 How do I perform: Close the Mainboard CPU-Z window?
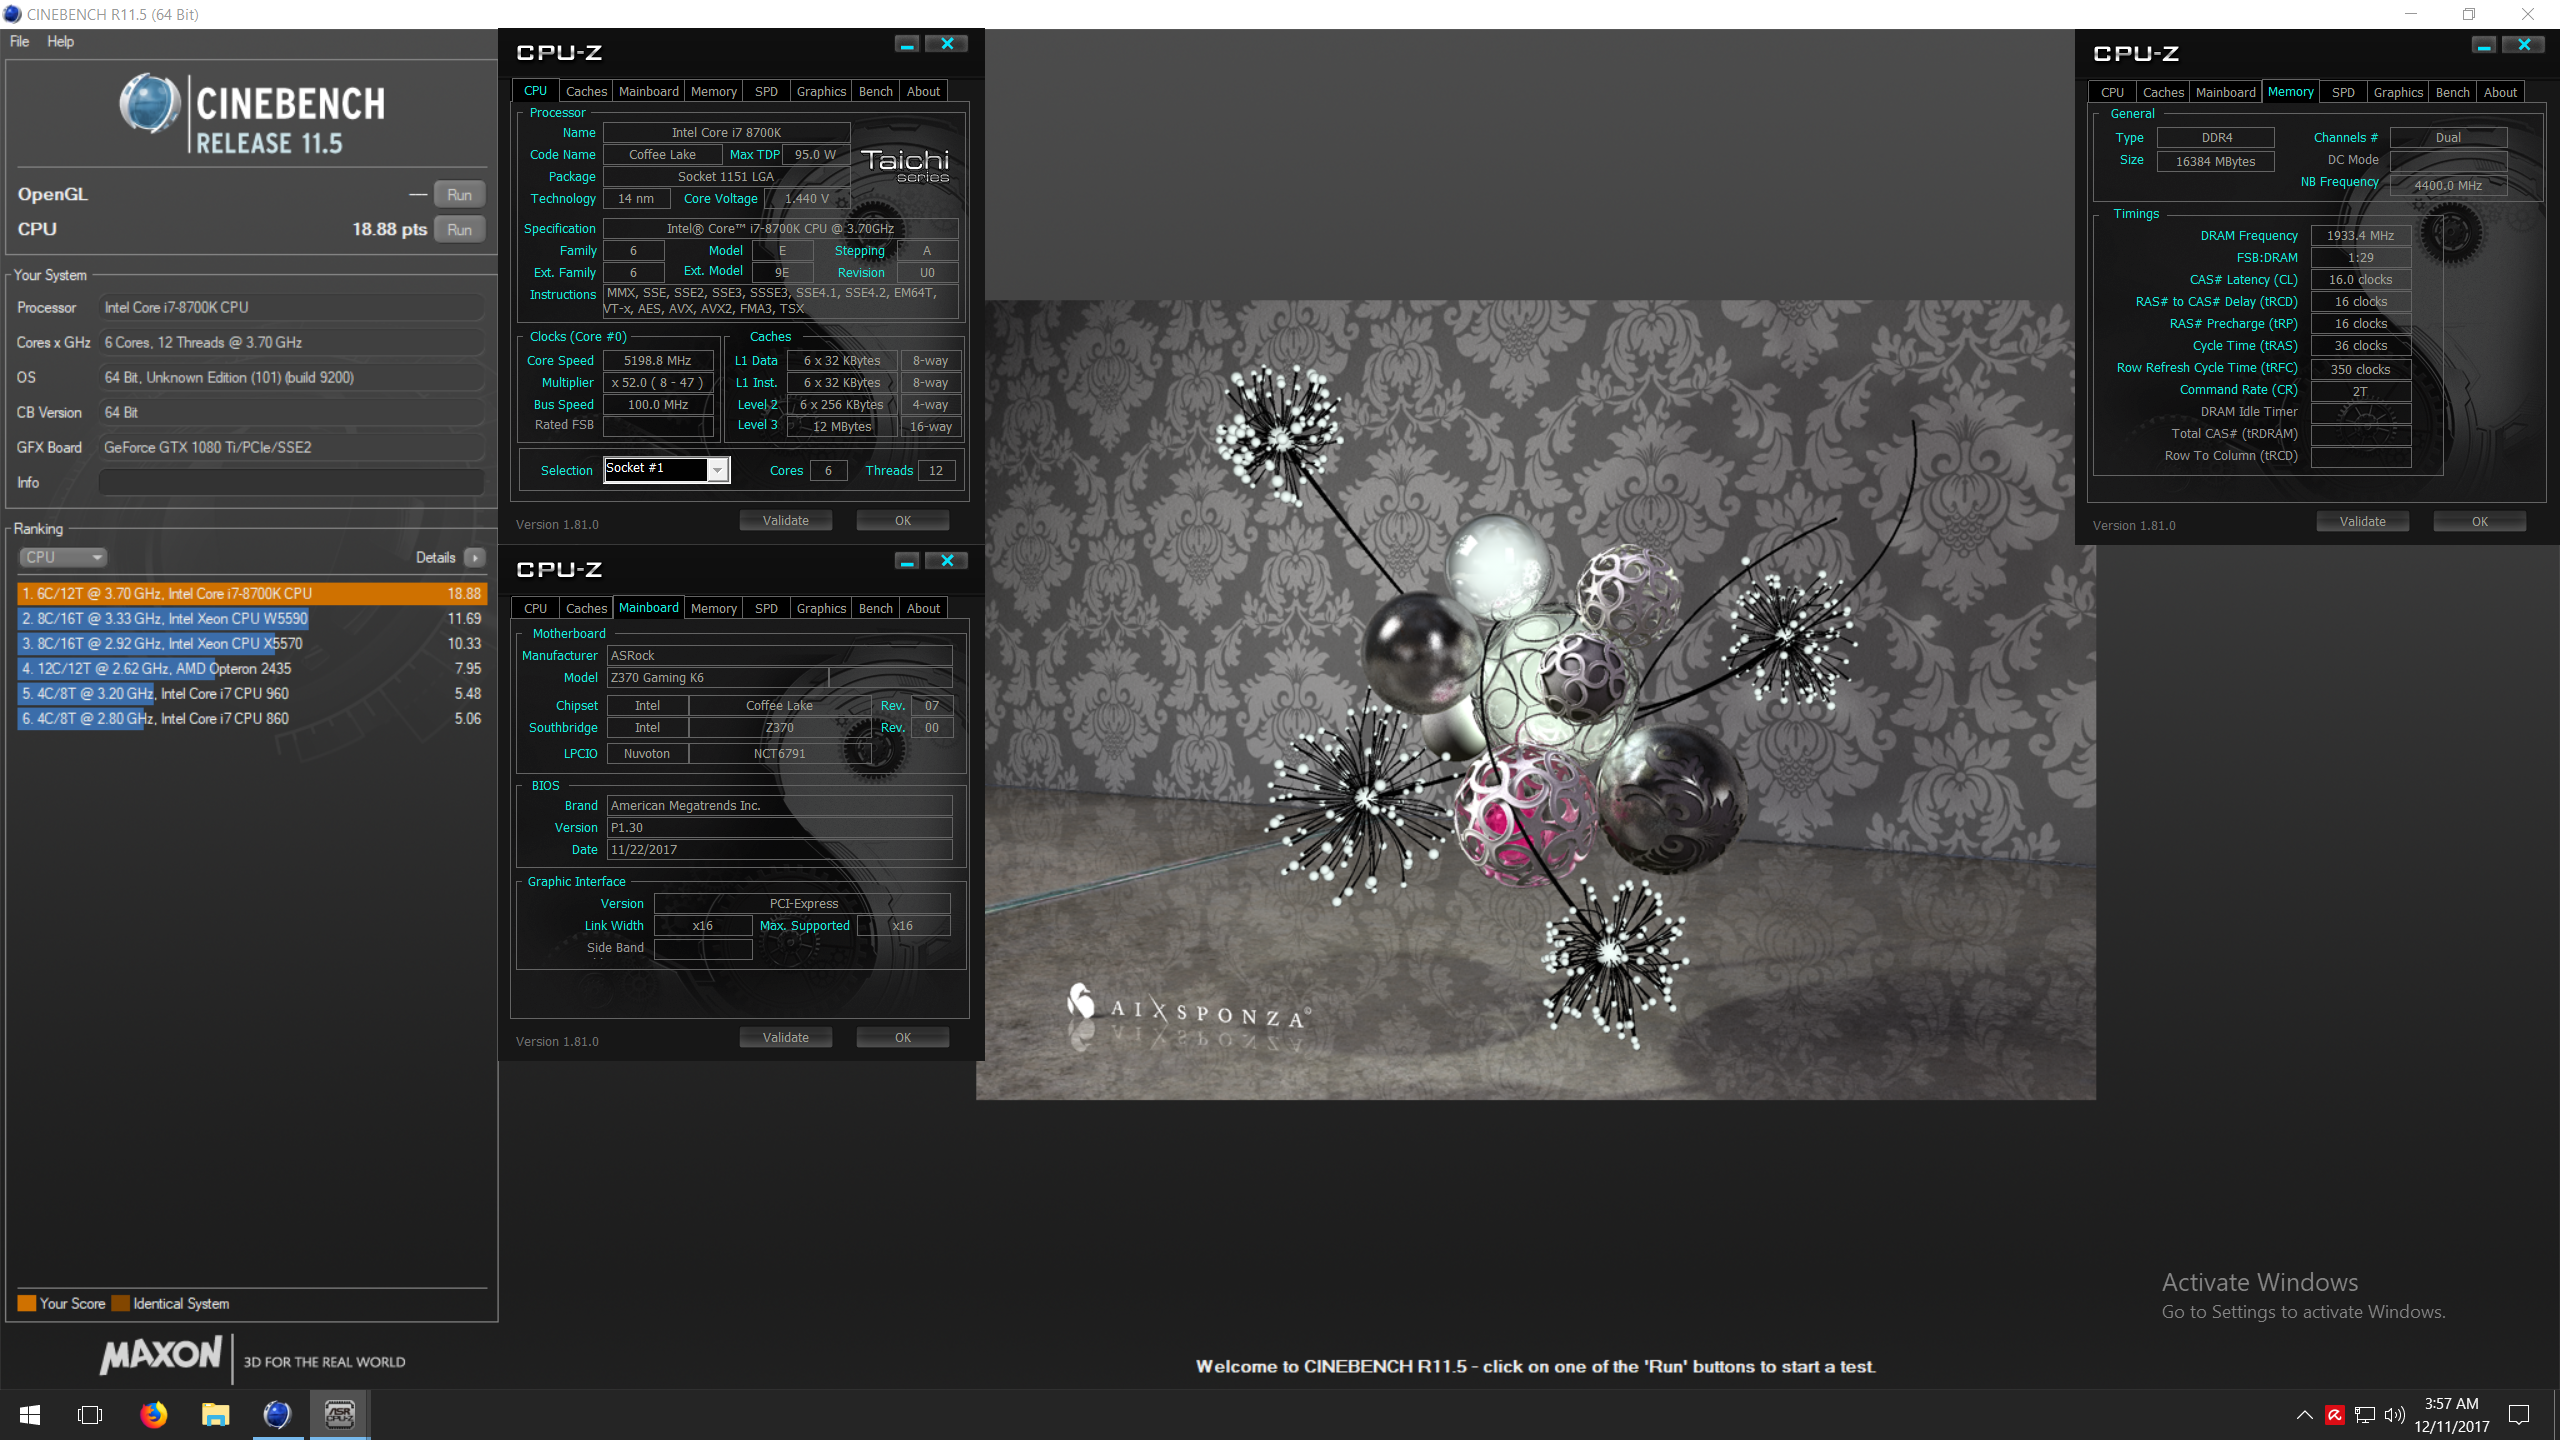[x=947, y=561]
